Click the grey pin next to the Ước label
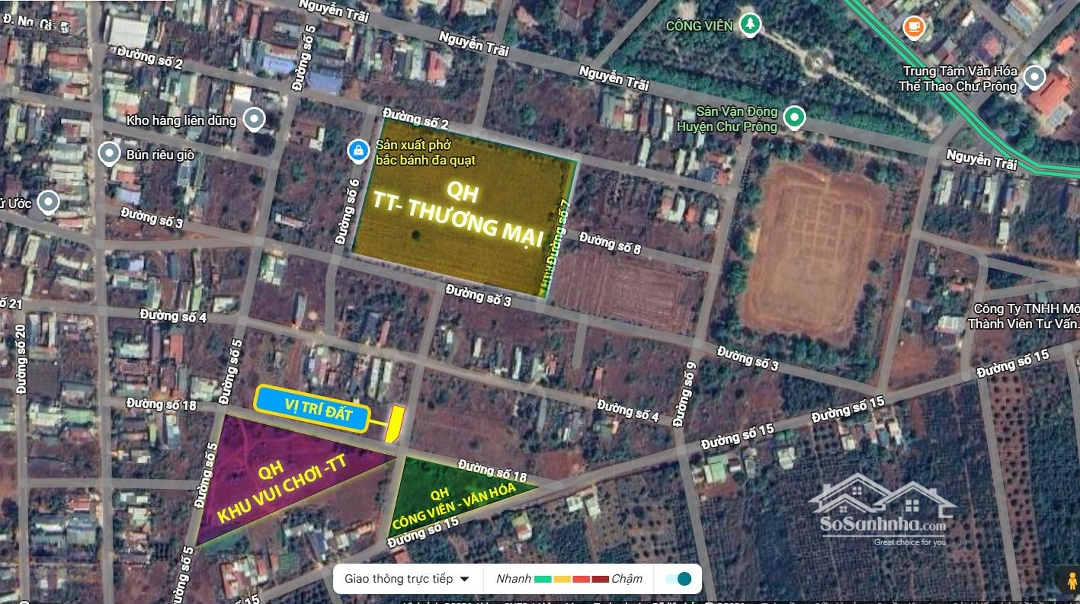 (47, 203)
